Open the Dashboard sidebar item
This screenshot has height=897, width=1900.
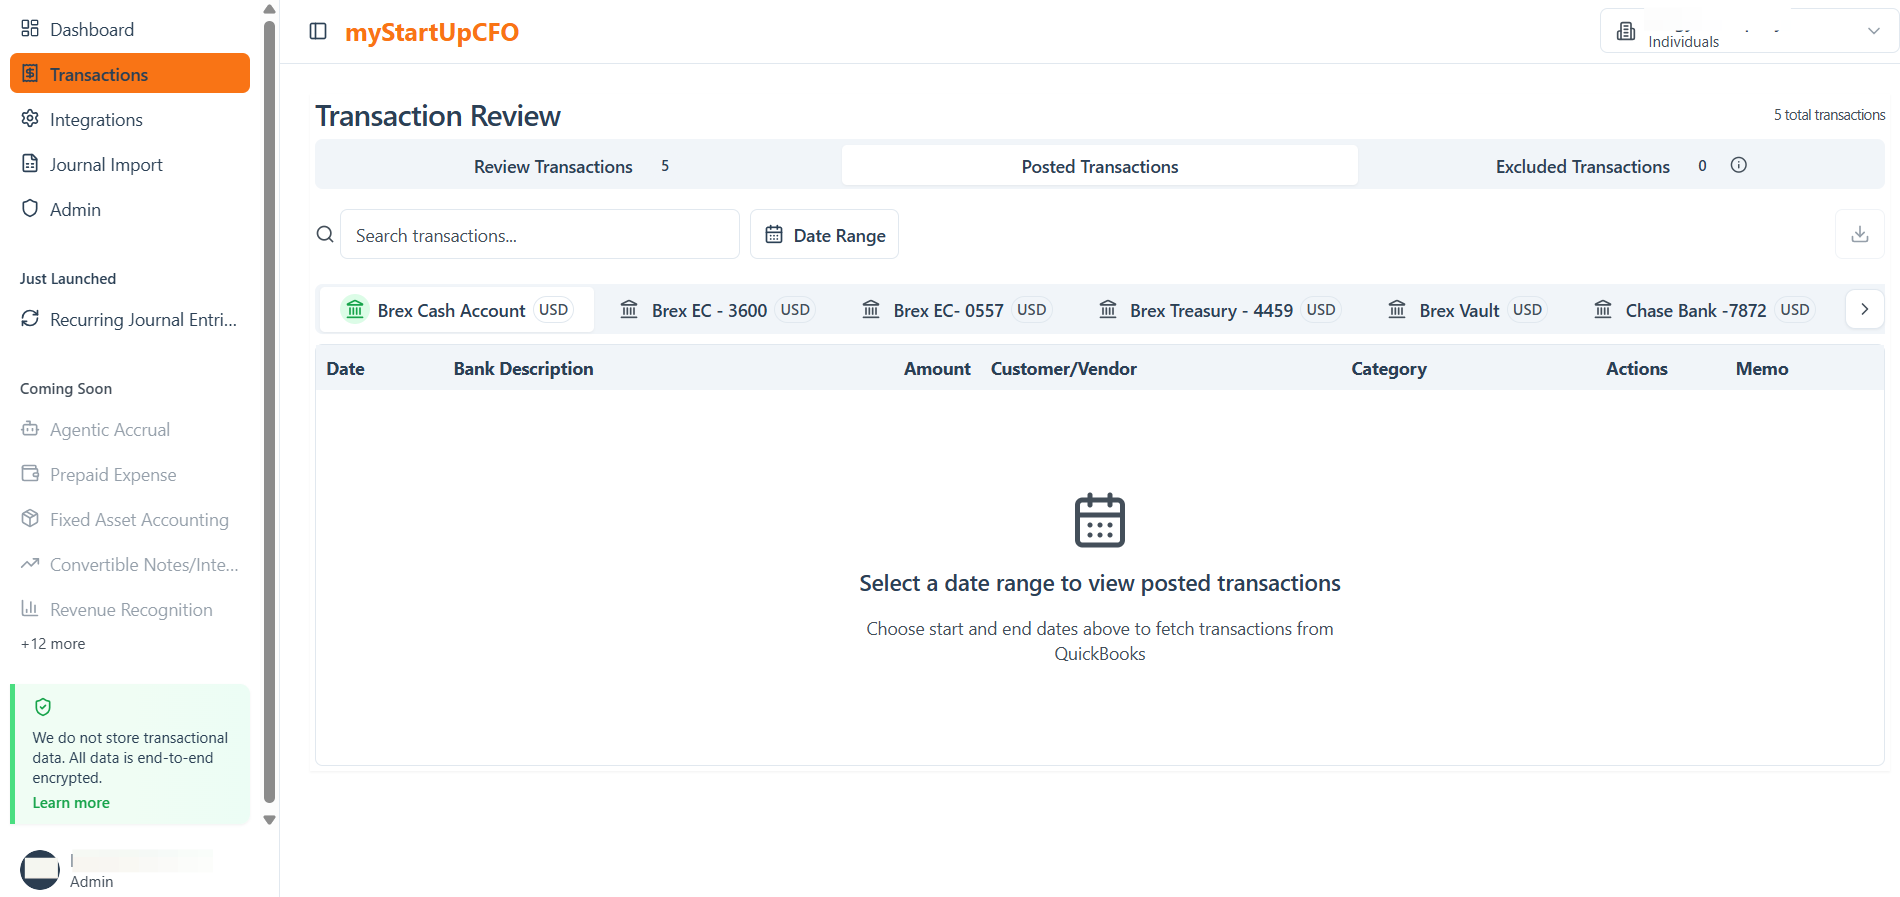click(x=130, y=29)
